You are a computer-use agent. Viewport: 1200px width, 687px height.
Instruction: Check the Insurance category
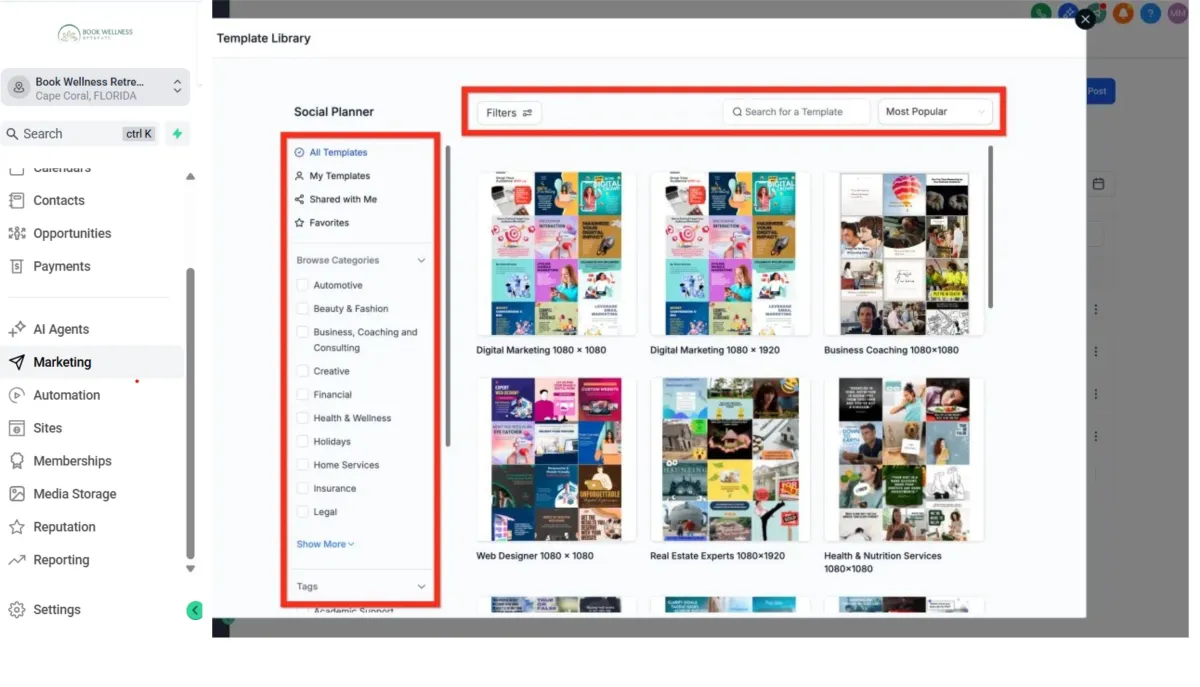coord(303,489)
